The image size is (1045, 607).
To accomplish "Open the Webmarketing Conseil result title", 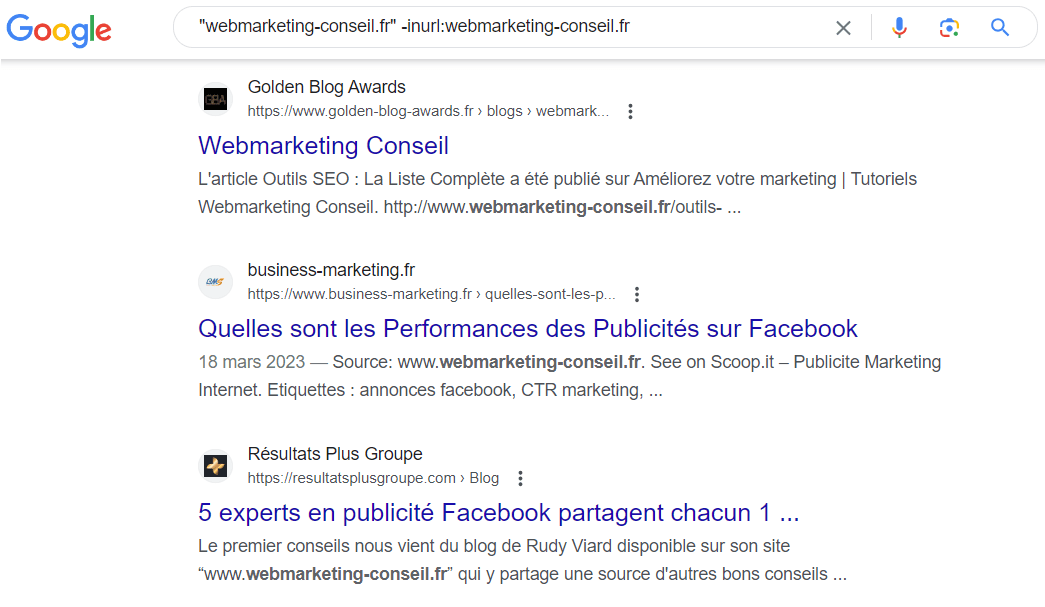I will (x=323, y=145).
